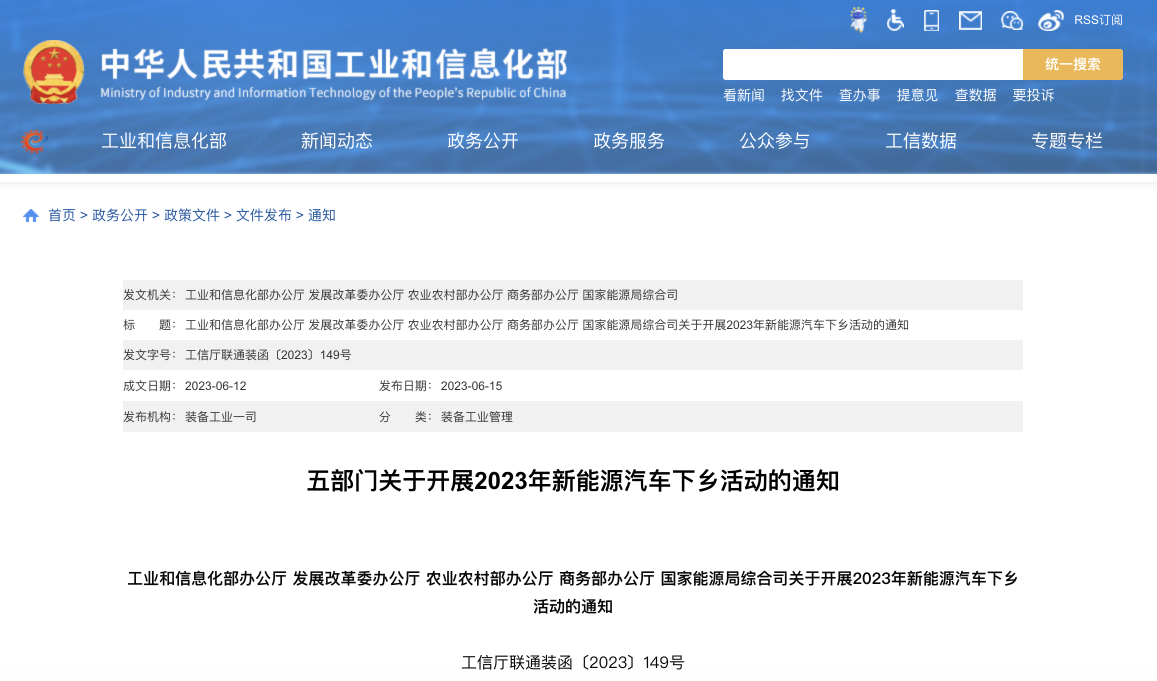Click the Ministry of Industry English subtitle
The width and height of the screenshot is (1157, 681).
coord(333,93)
